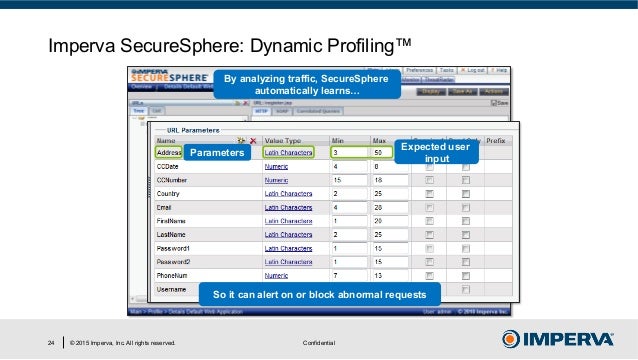Toggle first checkbox in CCDate row
638x360 pixels.
coord(429,167)
